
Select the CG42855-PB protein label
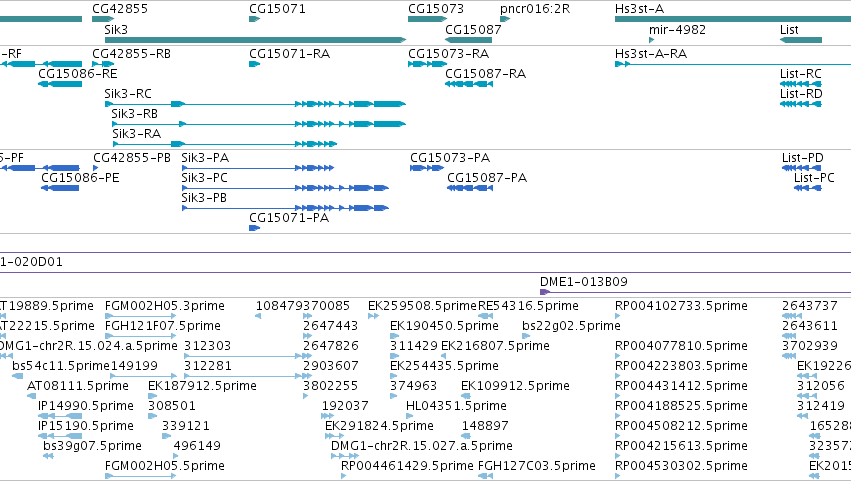(x=132, y=158)
